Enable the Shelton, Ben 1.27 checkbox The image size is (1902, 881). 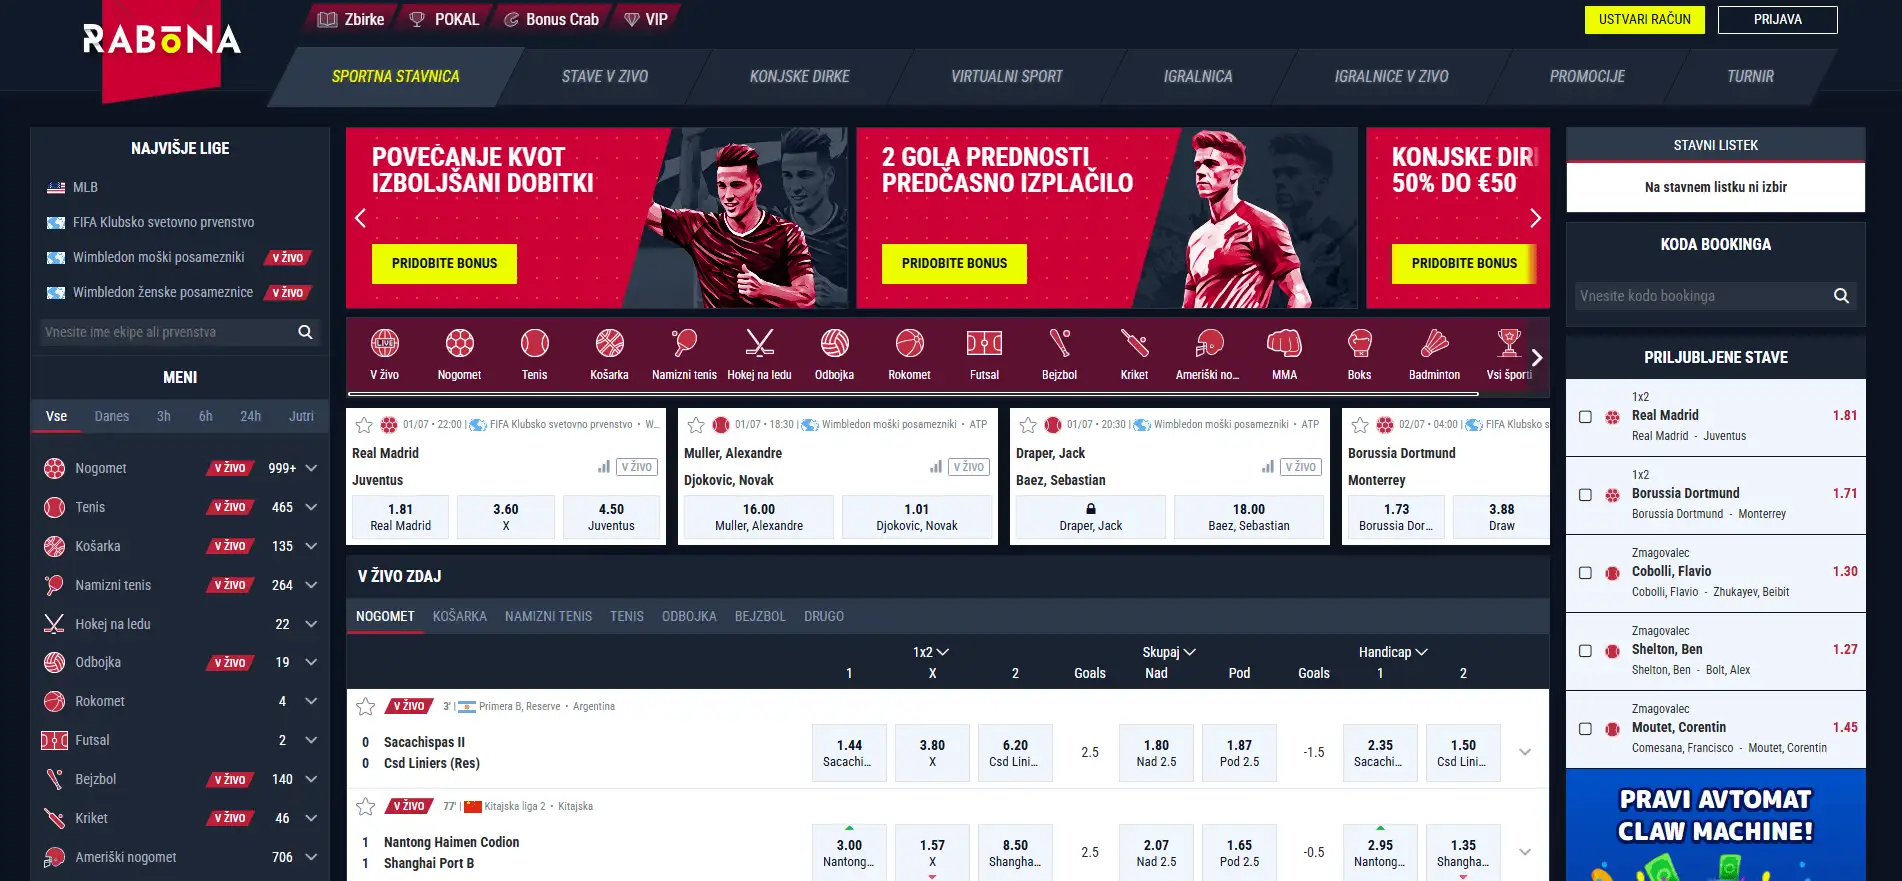(x=1585, y=651)
